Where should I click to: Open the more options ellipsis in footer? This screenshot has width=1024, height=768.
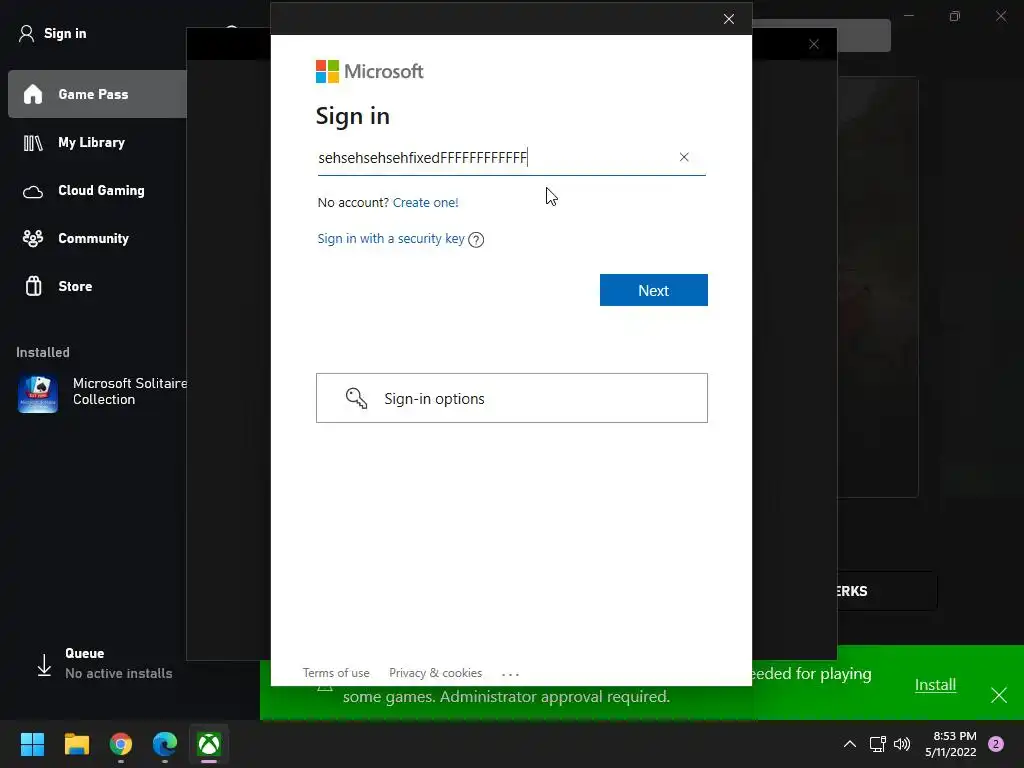click(x=510, y=674)
